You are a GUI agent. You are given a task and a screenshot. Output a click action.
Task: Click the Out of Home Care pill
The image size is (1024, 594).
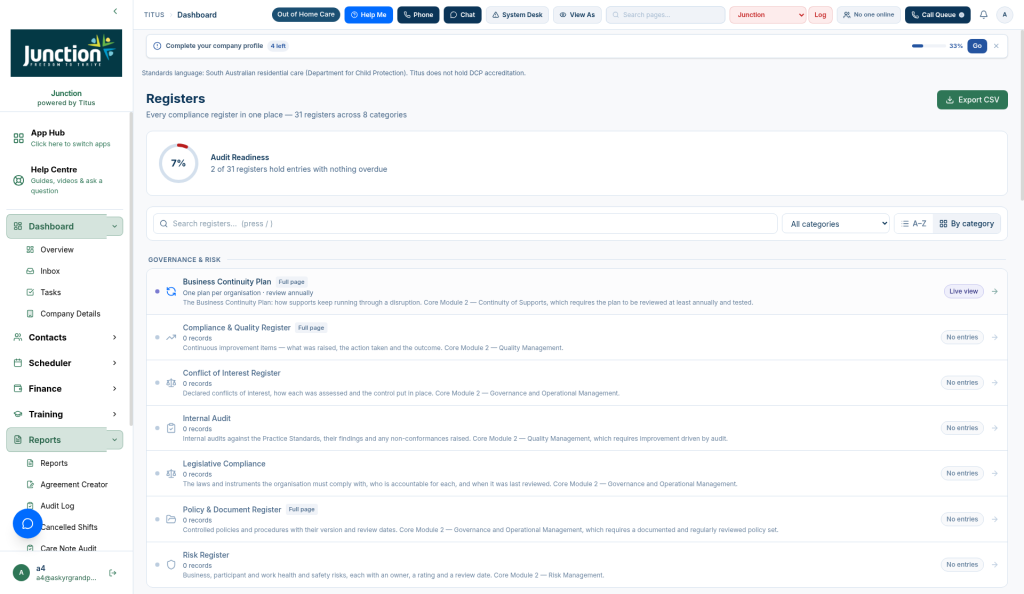pos(306,14)
